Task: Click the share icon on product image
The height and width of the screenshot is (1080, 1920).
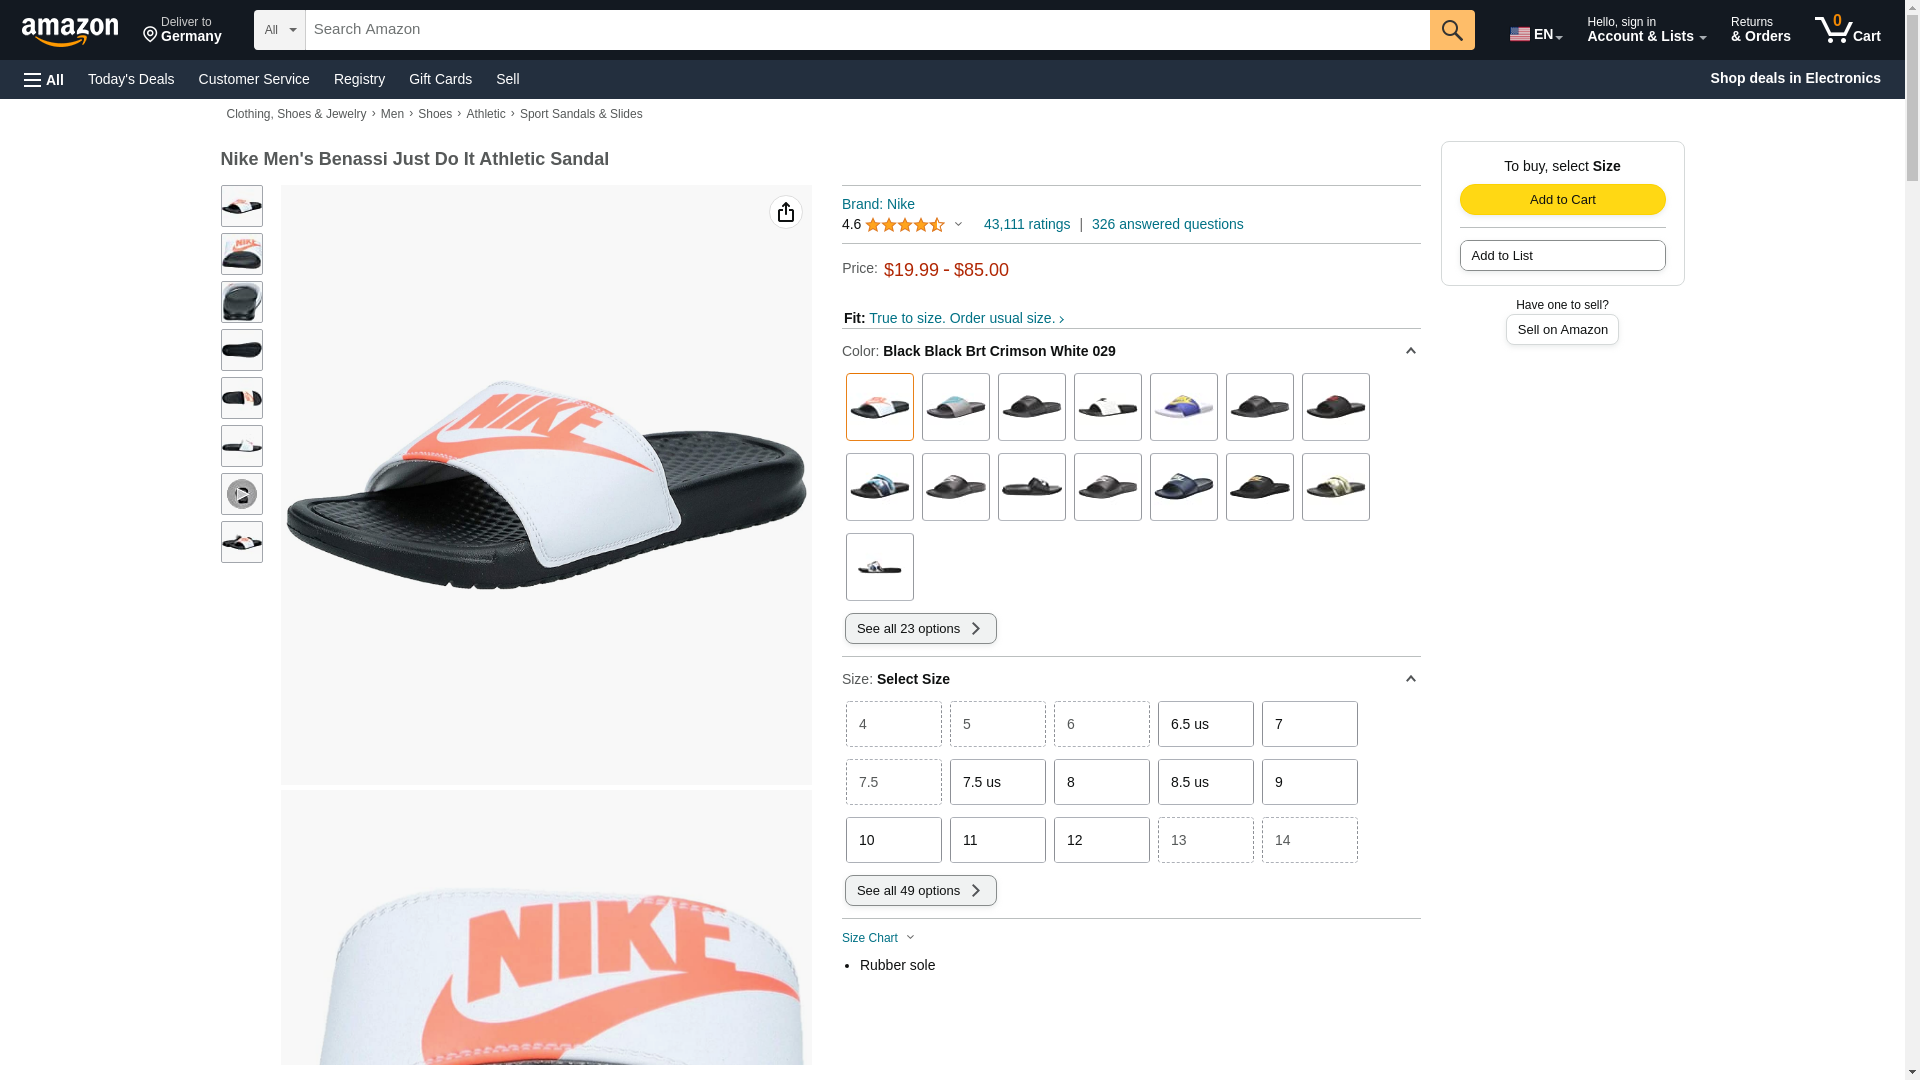Action: (785, 212)
